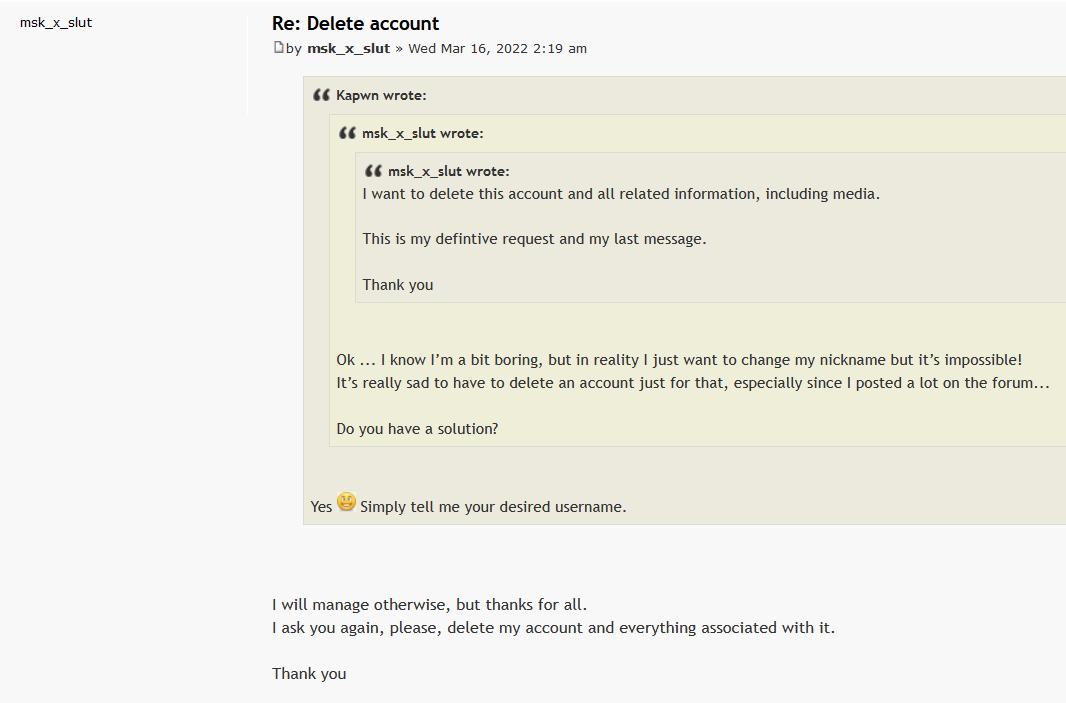Click the line "I want to delete this account"
Viewport: 1066px width, 703px height.
tap(621, 194)
